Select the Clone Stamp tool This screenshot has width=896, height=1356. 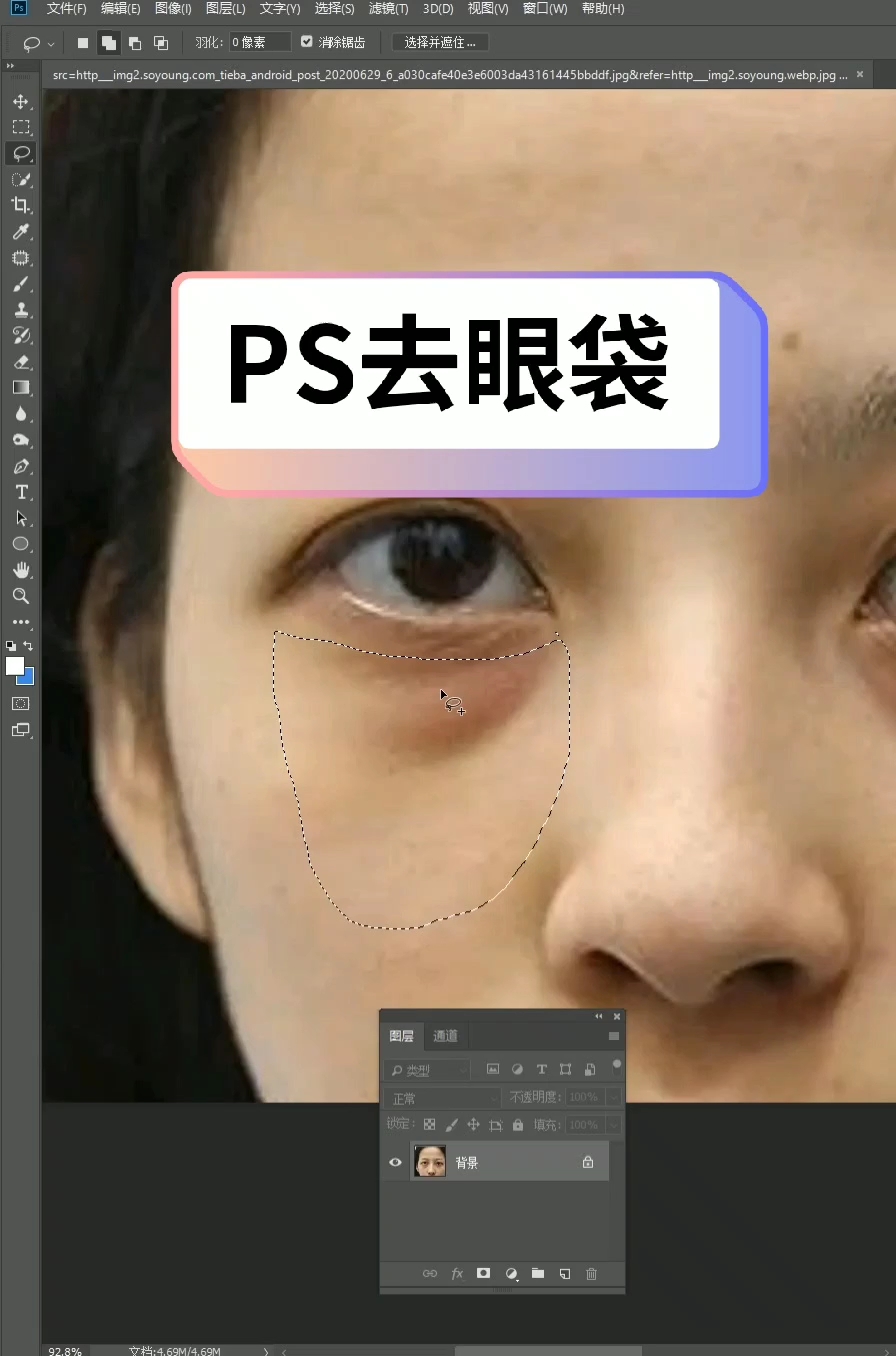(20, 310)
